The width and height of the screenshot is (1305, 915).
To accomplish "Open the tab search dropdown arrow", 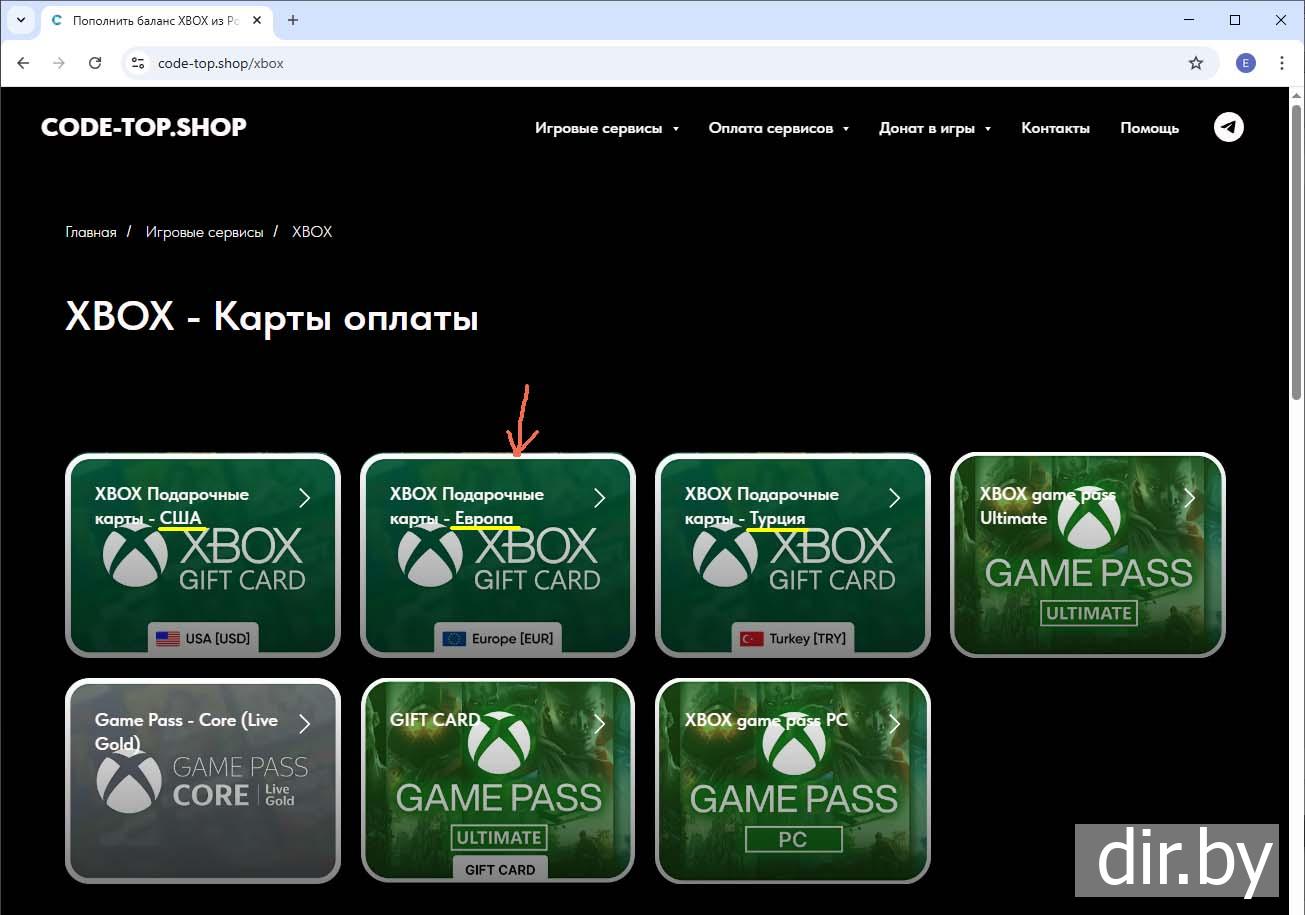I will pos(20,20).
